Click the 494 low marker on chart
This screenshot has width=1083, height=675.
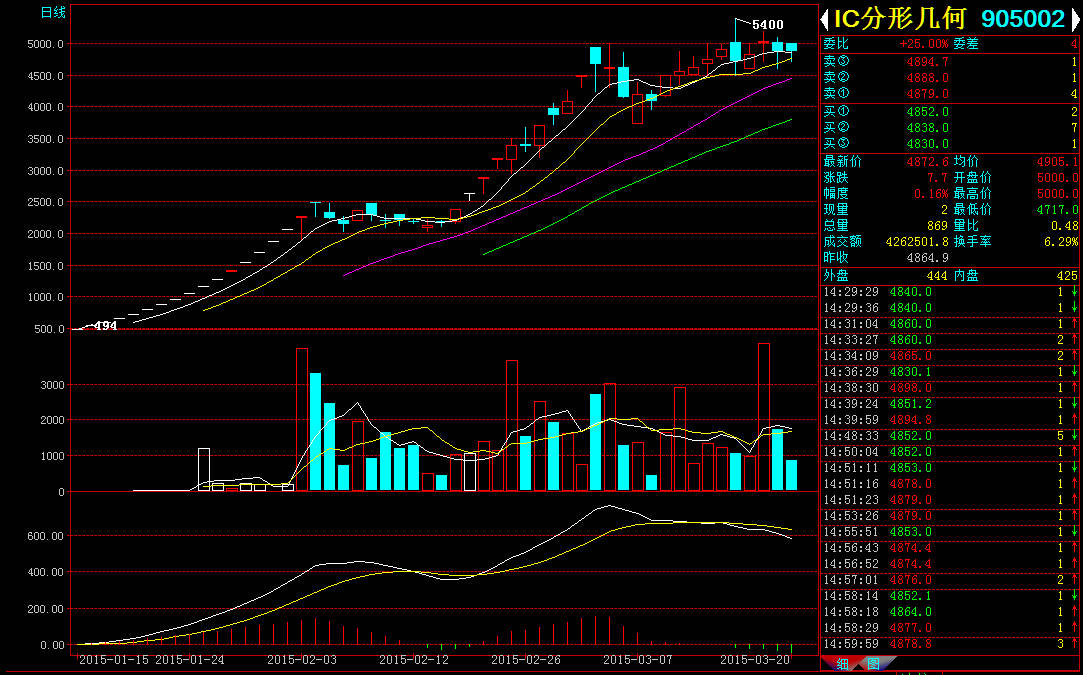coord(106,325)
